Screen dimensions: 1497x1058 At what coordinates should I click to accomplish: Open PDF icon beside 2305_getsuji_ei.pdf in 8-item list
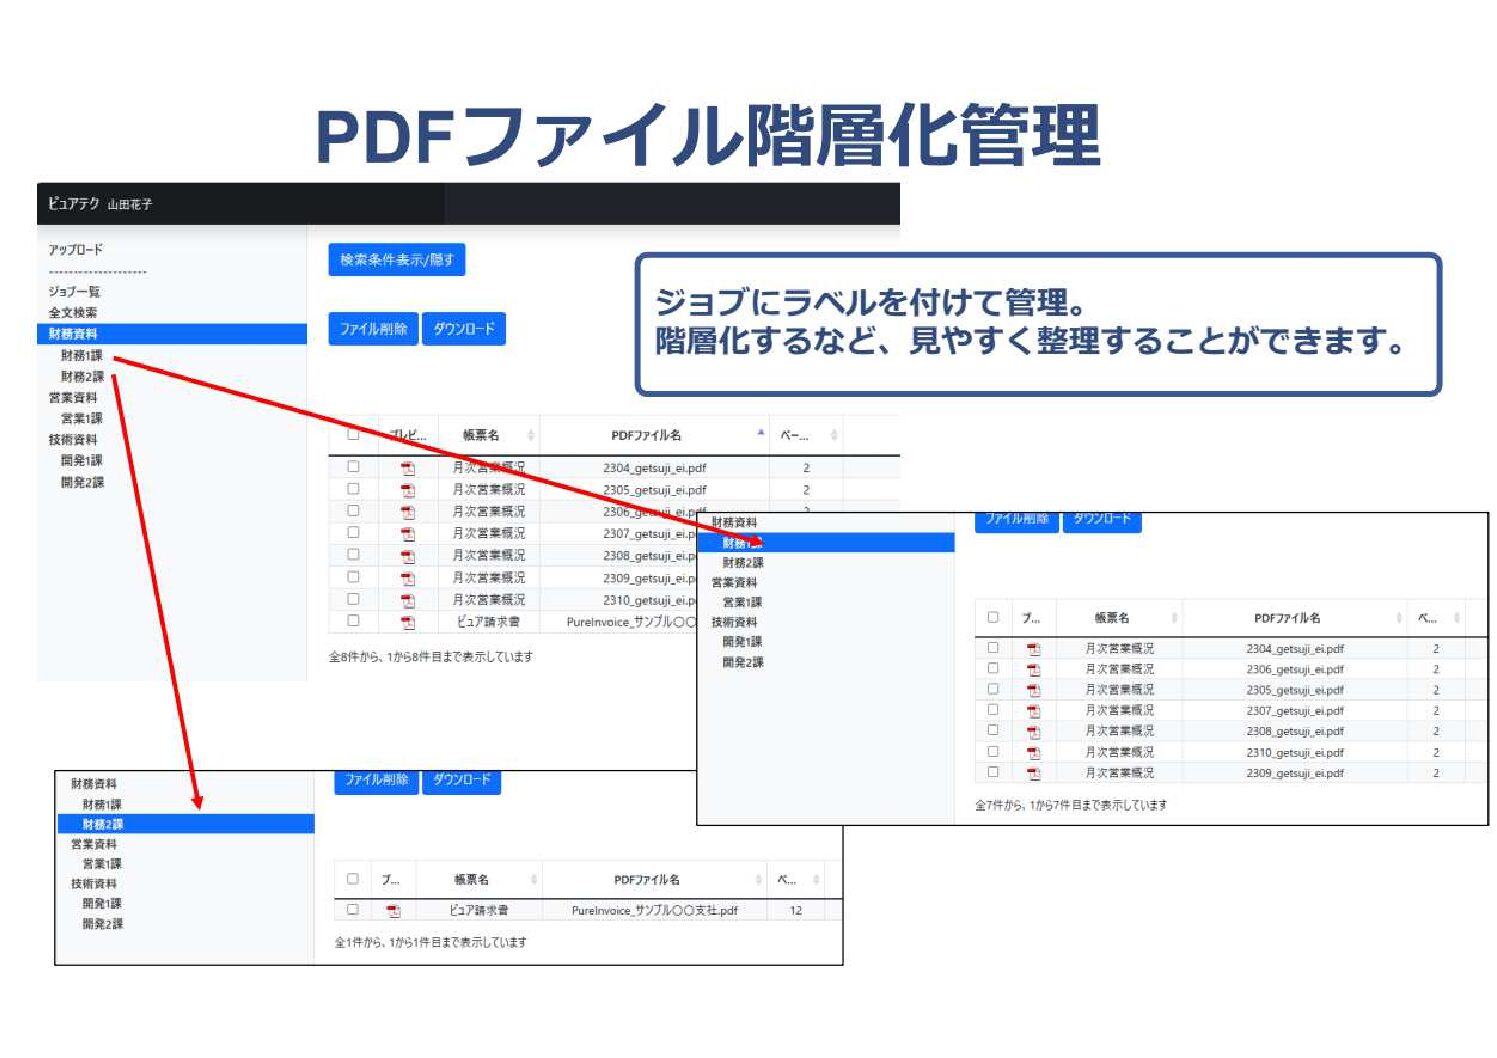(407, 490)
